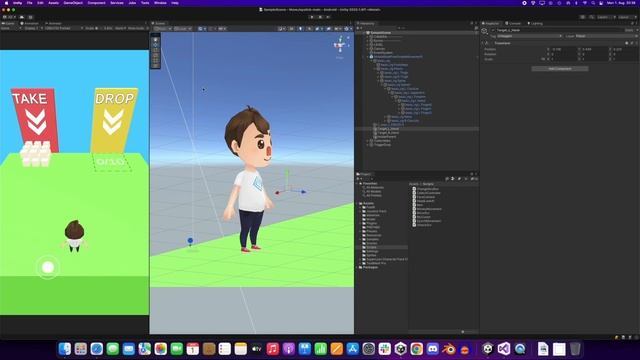Open the Scene camera settings icon
The height and width of the screenshot is (360, 640).
(337, 29)
